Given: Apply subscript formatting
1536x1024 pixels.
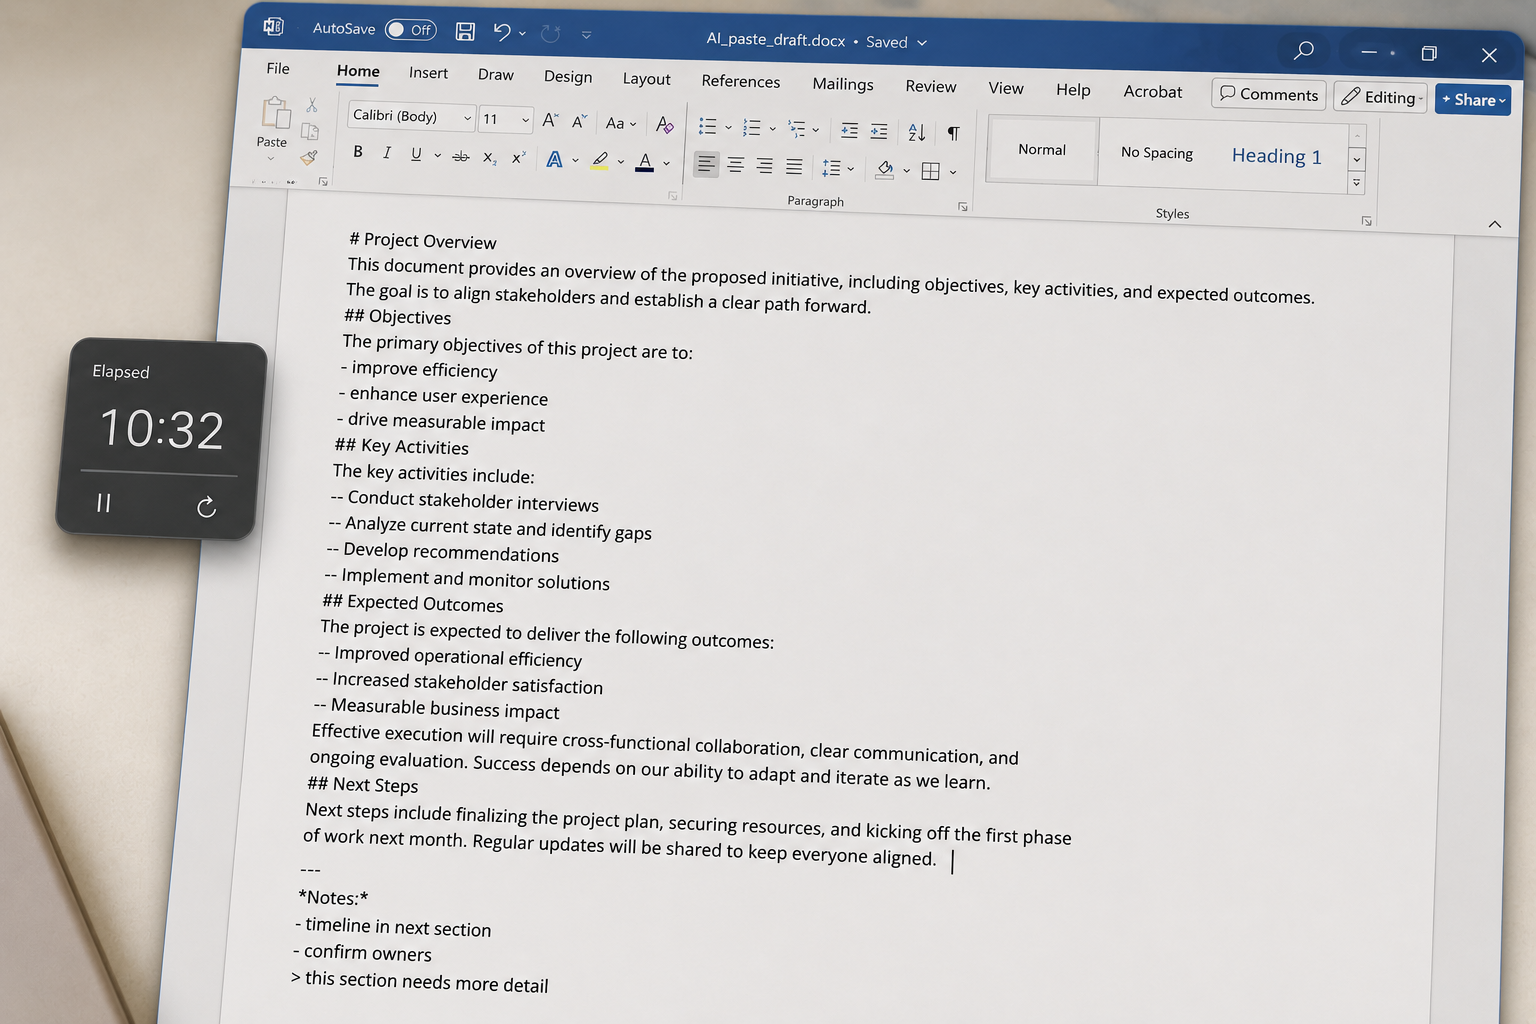Looking at the screenshot, I should point(489,157).
